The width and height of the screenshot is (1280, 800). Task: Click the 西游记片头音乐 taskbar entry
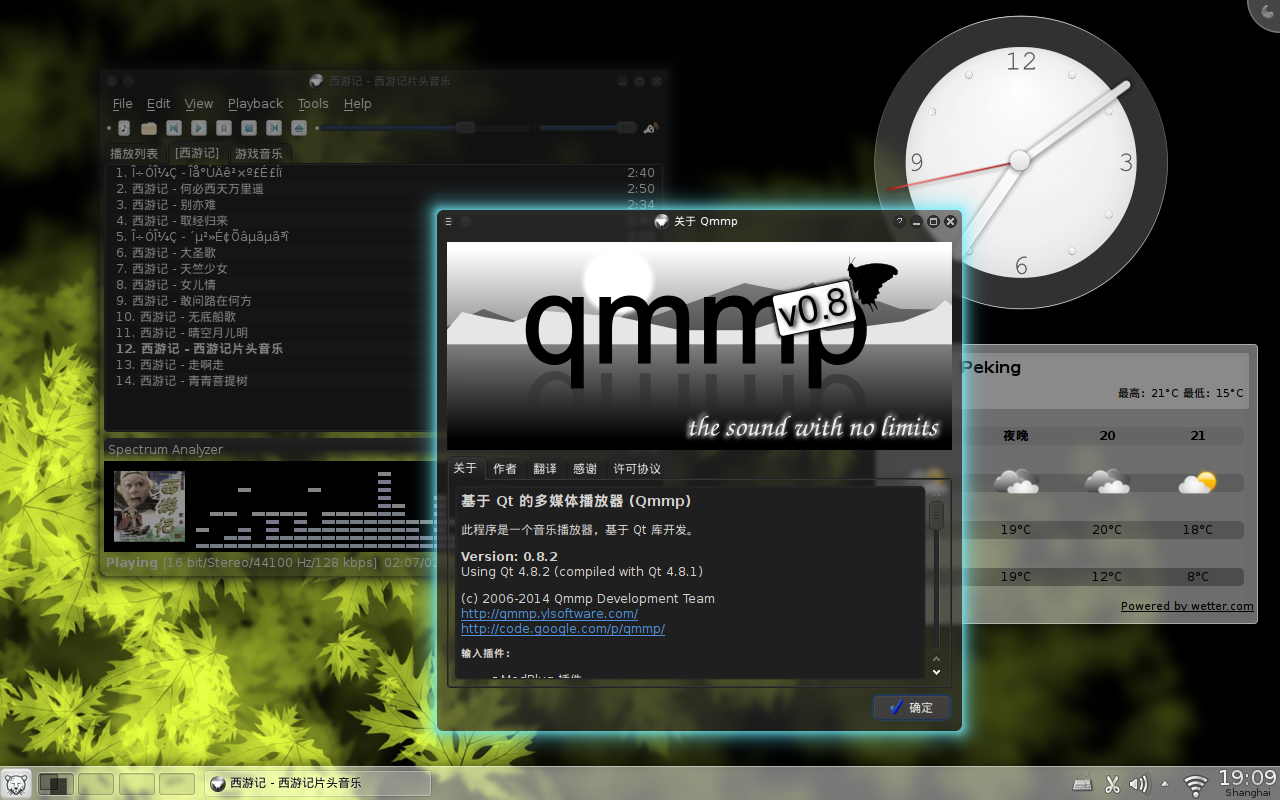pos(317,784)
